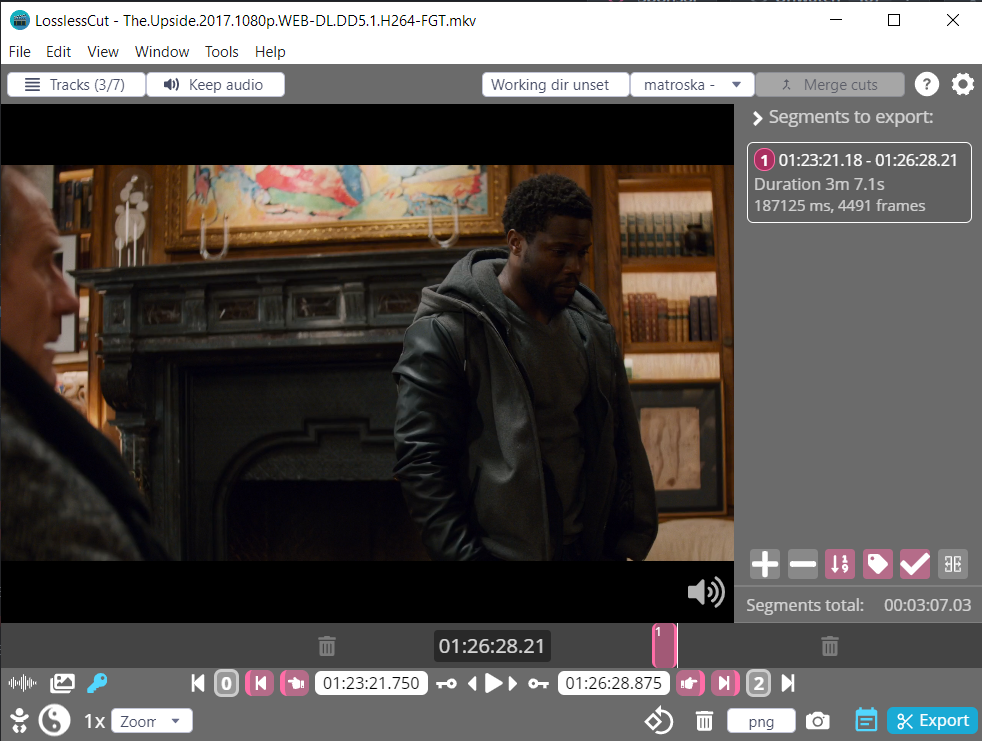
Task: Click the Export button
Action: (x=932, y=720)
